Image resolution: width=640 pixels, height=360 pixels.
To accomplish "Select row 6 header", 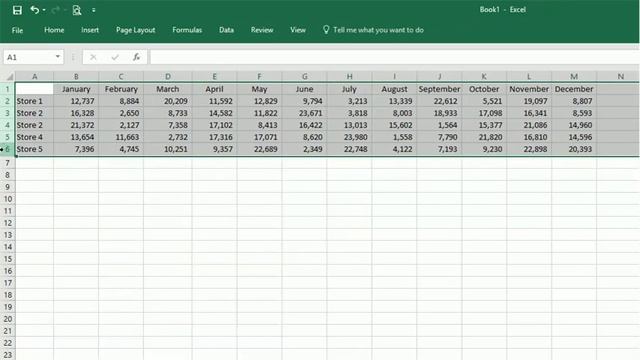I will [x=7, y=149].
